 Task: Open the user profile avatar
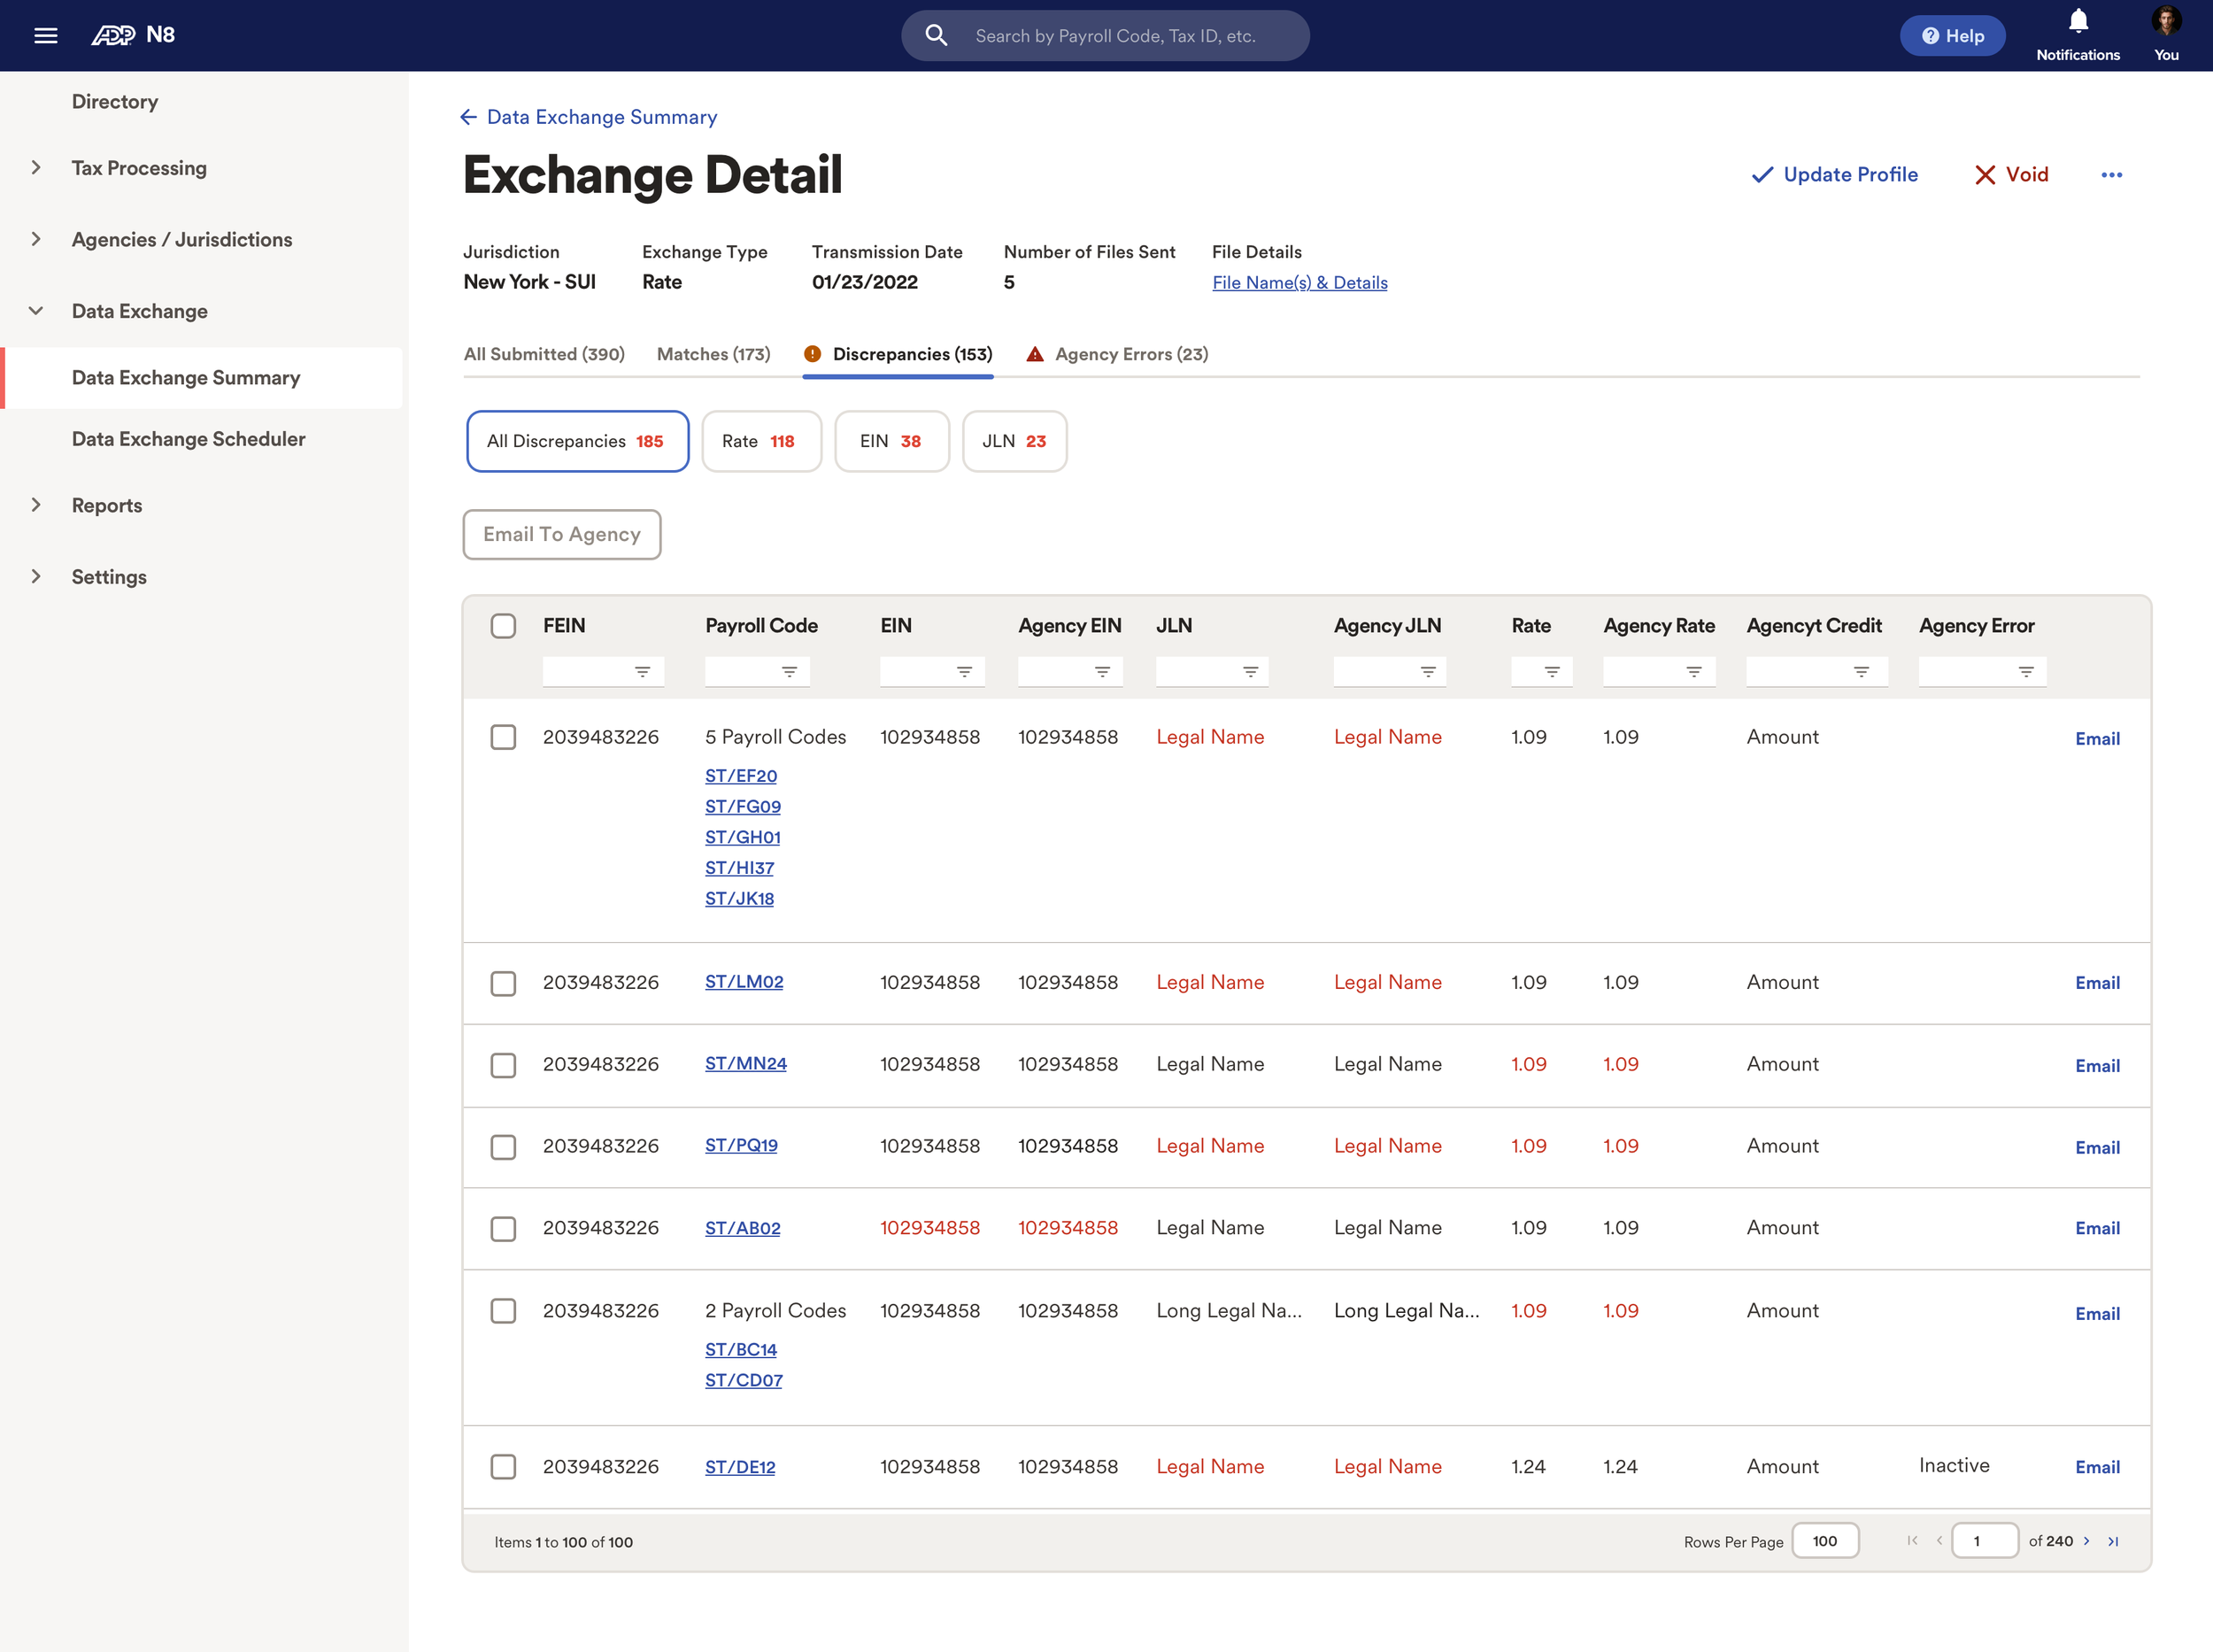point(2166,22)
